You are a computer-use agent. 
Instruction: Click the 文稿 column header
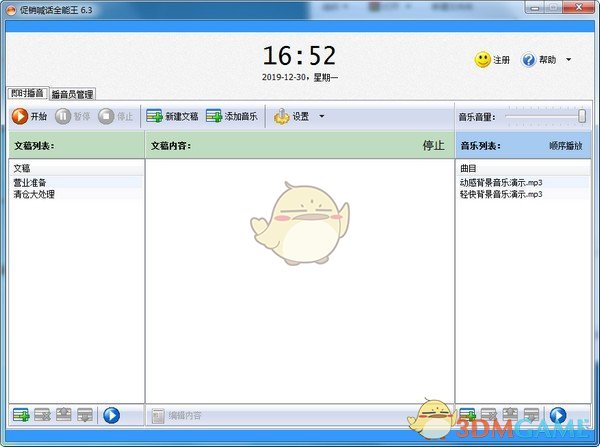(76, 168)
